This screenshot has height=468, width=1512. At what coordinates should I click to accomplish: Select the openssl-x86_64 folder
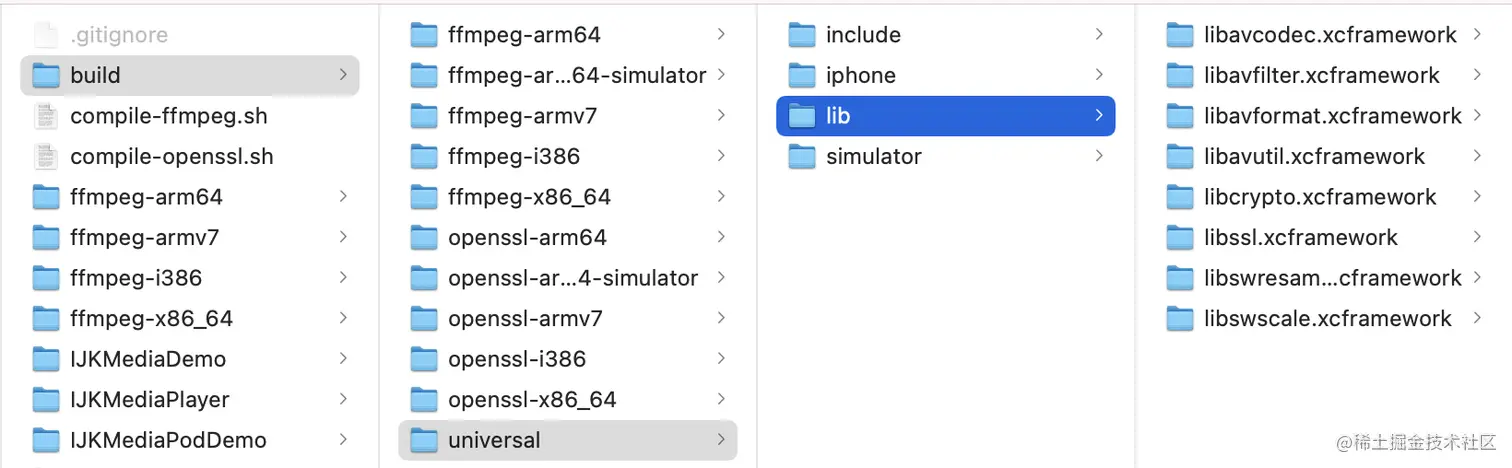pyautogui.click(x=532, y=400)
